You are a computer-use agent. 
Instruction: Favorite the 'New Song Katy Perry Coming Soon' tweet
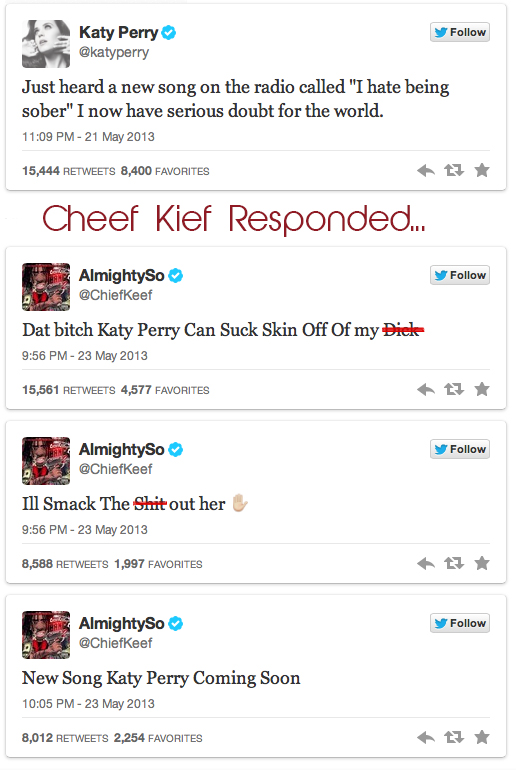click(x=482, y=737)
